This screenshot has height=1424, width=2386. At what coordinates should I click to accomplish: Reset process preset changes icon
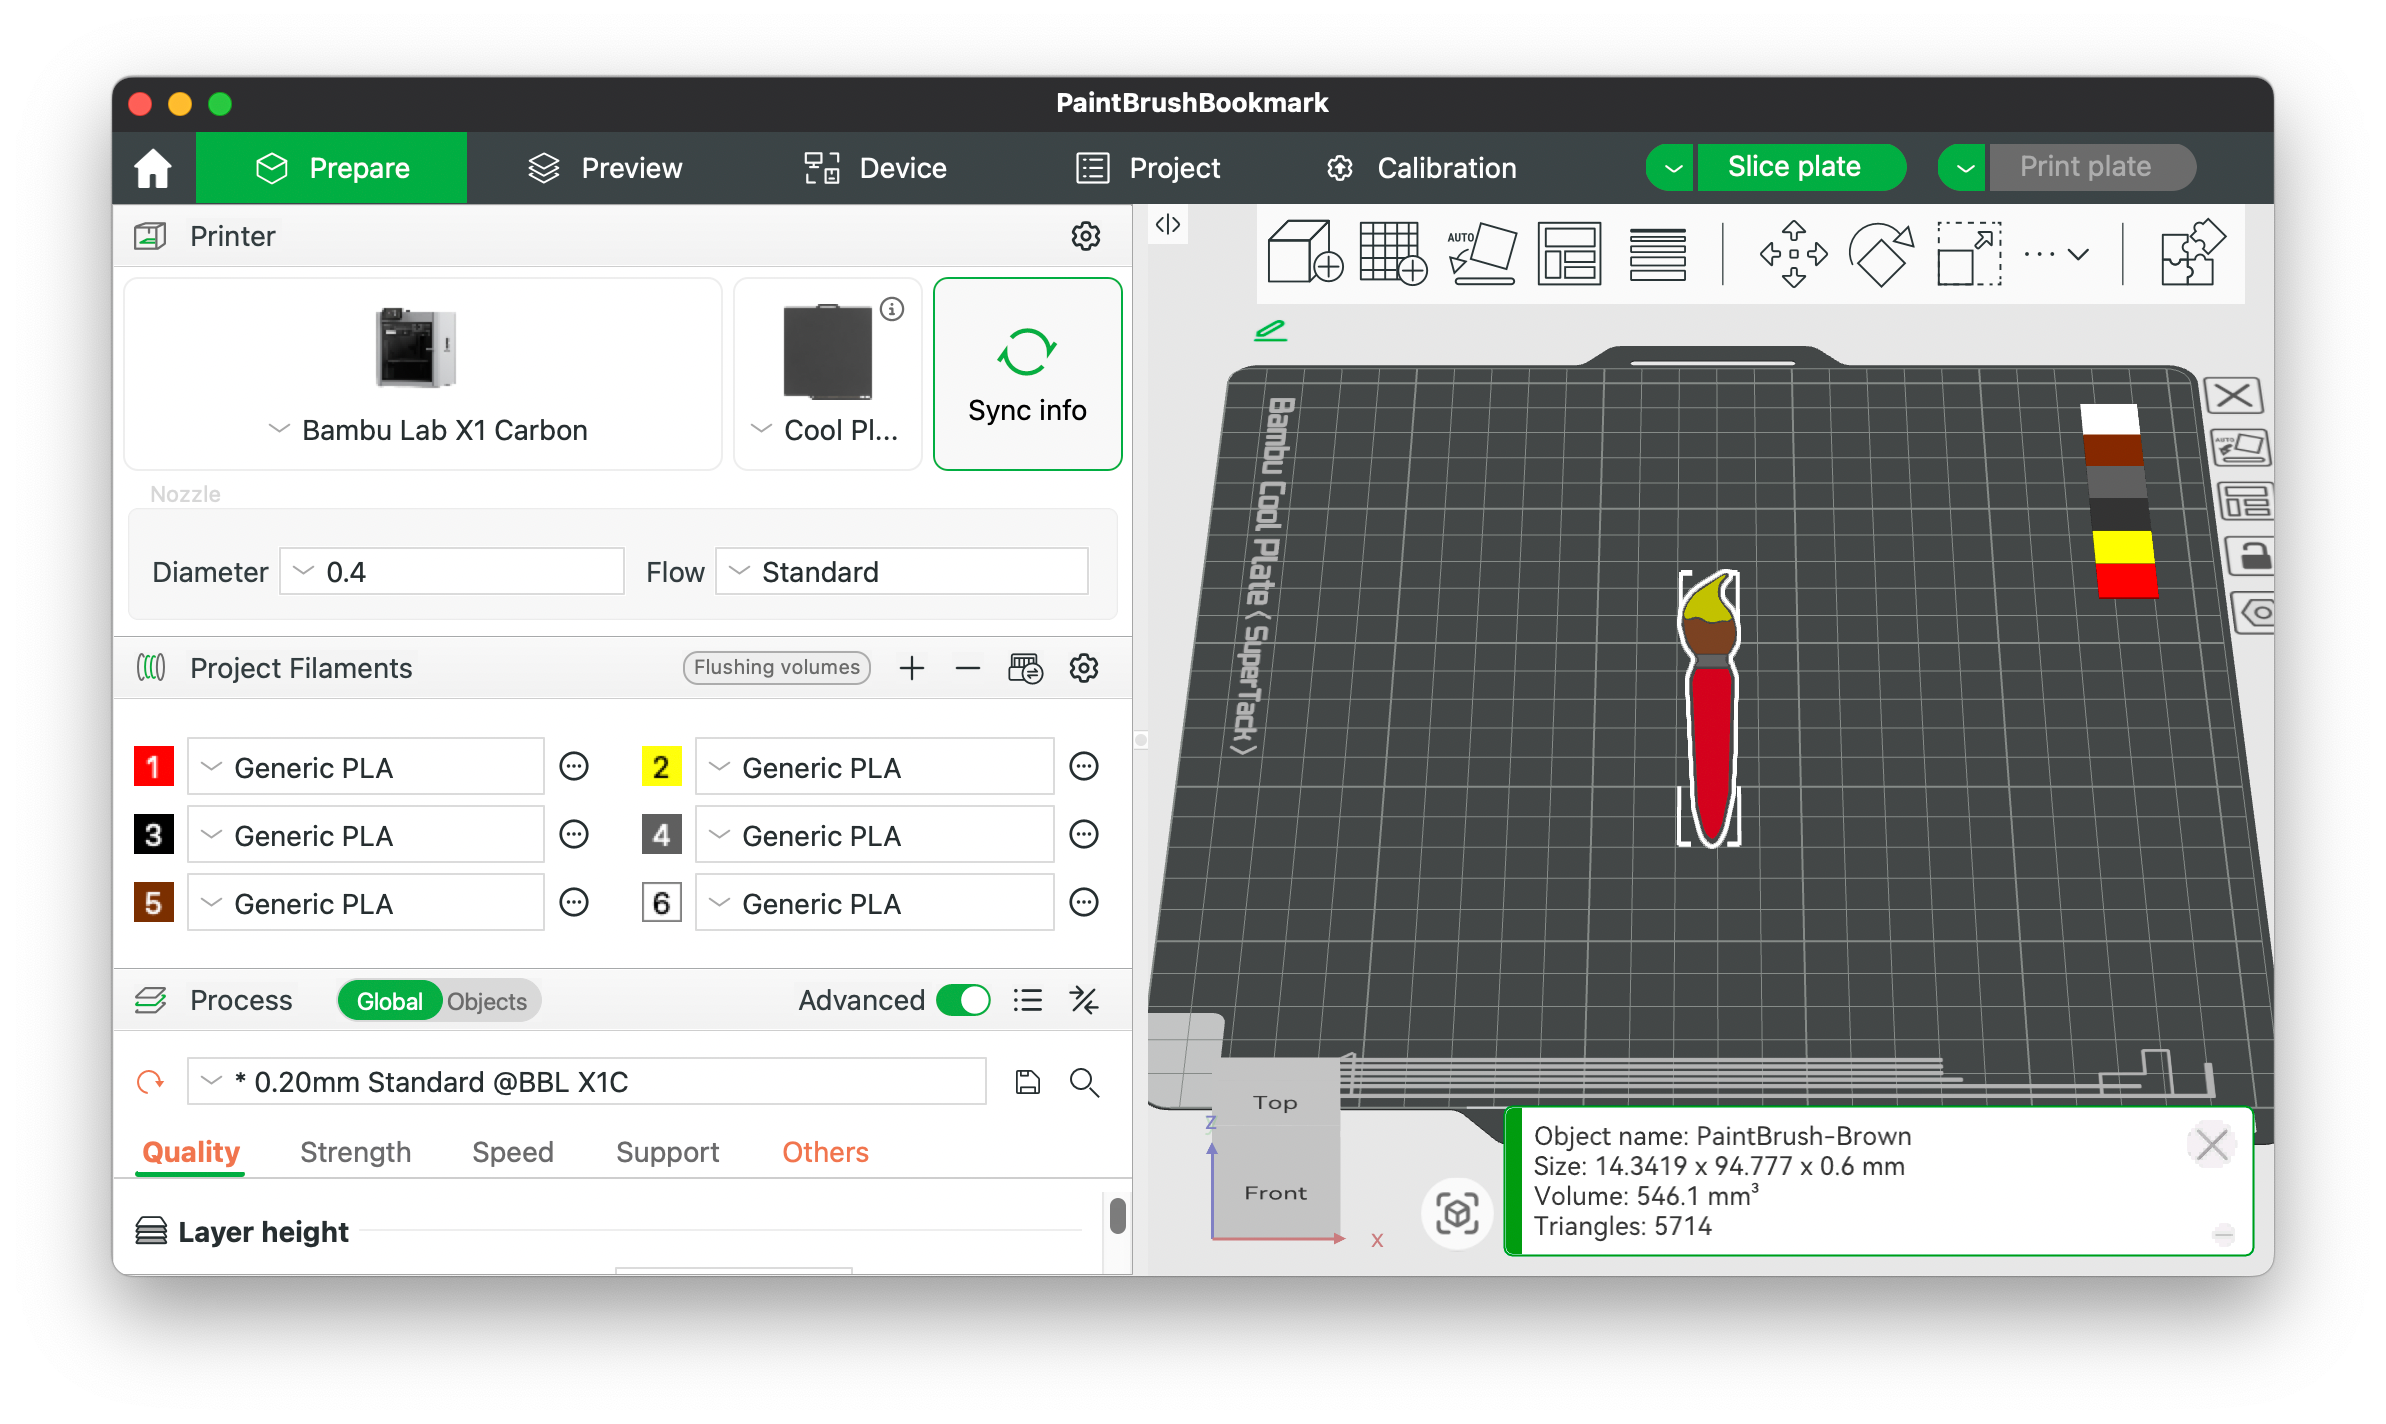click(x=150, y=1082)
